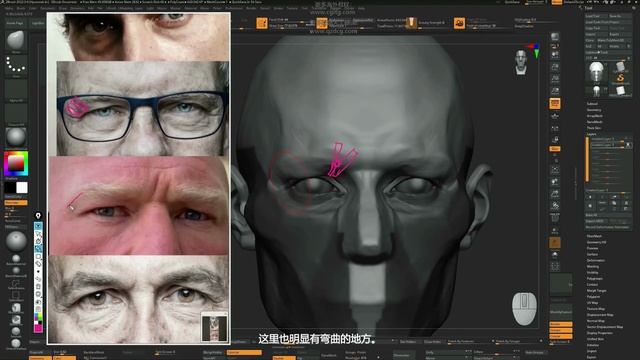Click the Zoom3D icon on right shelf
The image size is (640, 360).
tap(555, 193)
